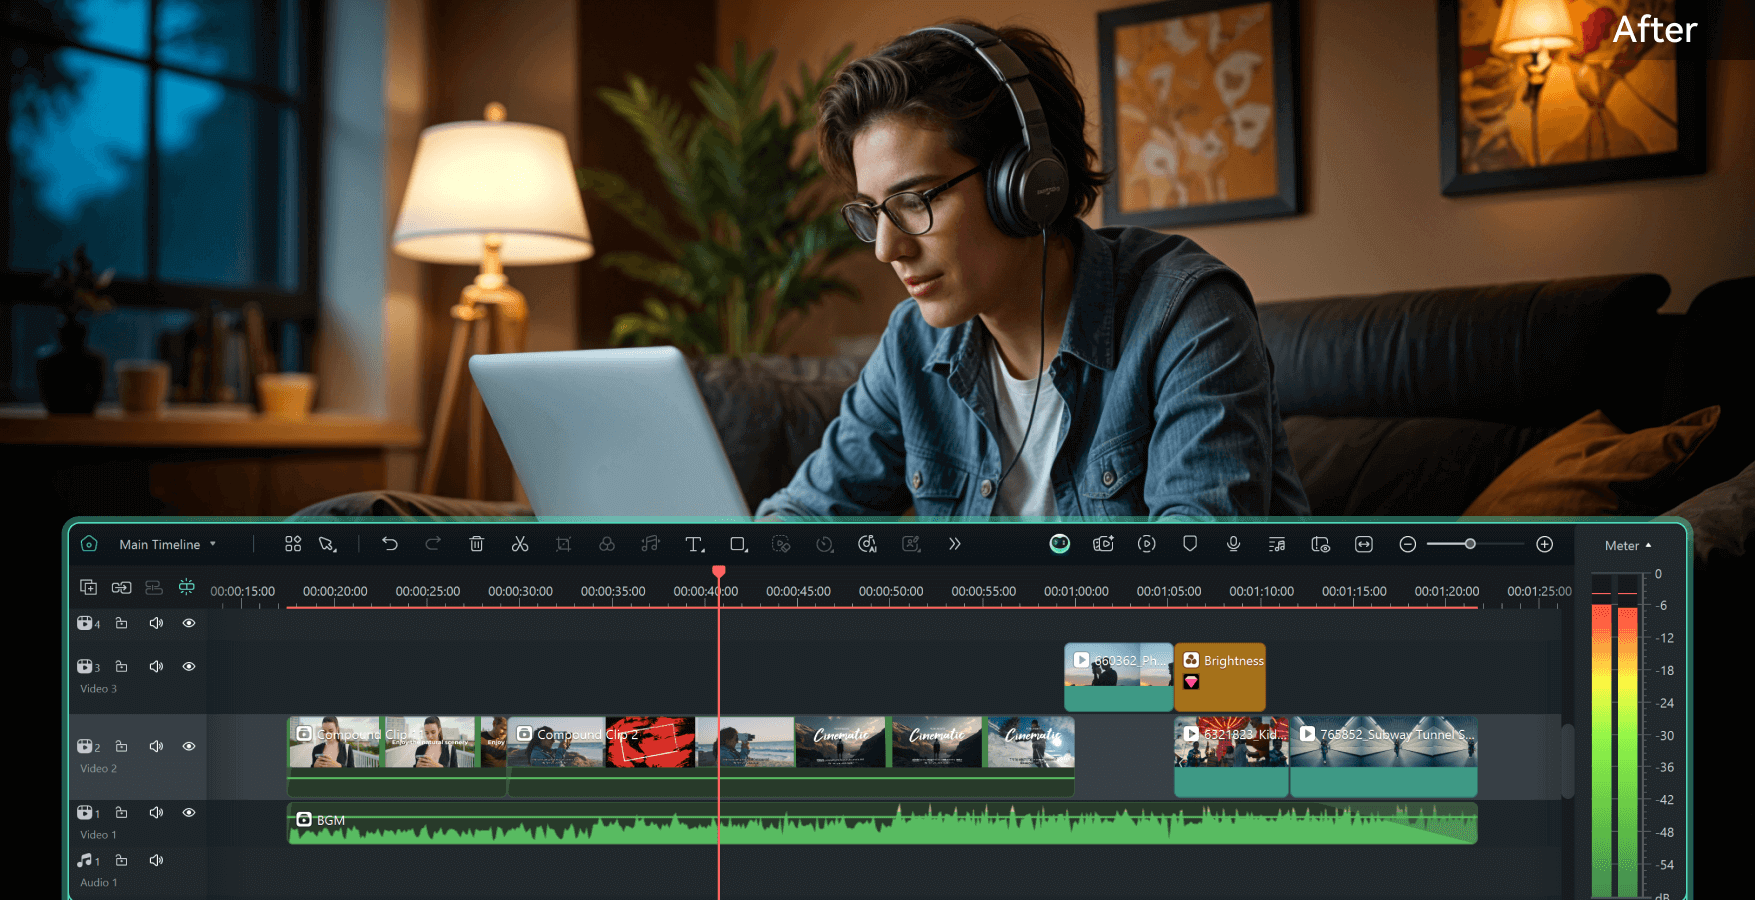Open the audio music note tool
Image resolution: width=1755 pixels, height=900 pixels.
(x=651, y=544)
